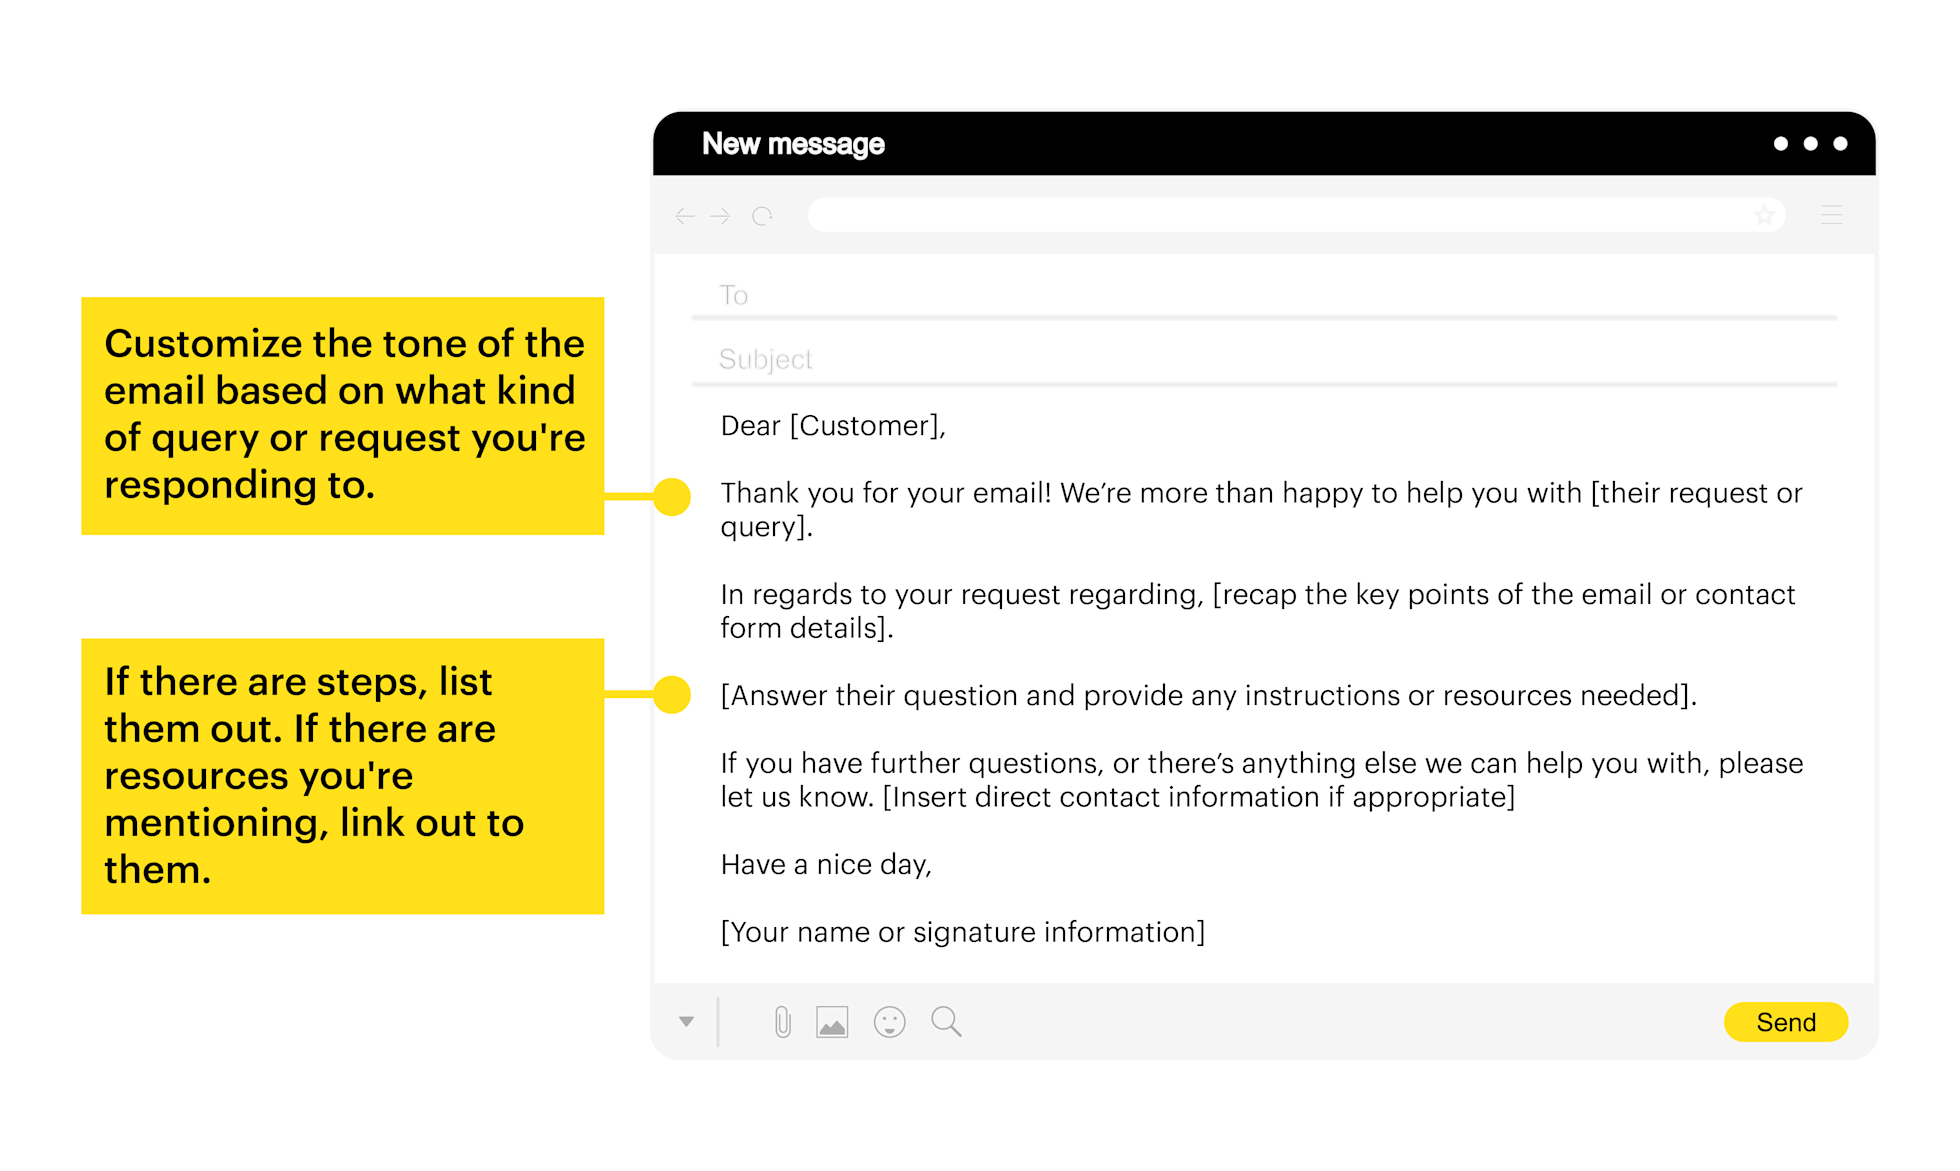The image size is (1960, 1171).
Task: Click the search magnifier icon
Action: point(945,1021)
